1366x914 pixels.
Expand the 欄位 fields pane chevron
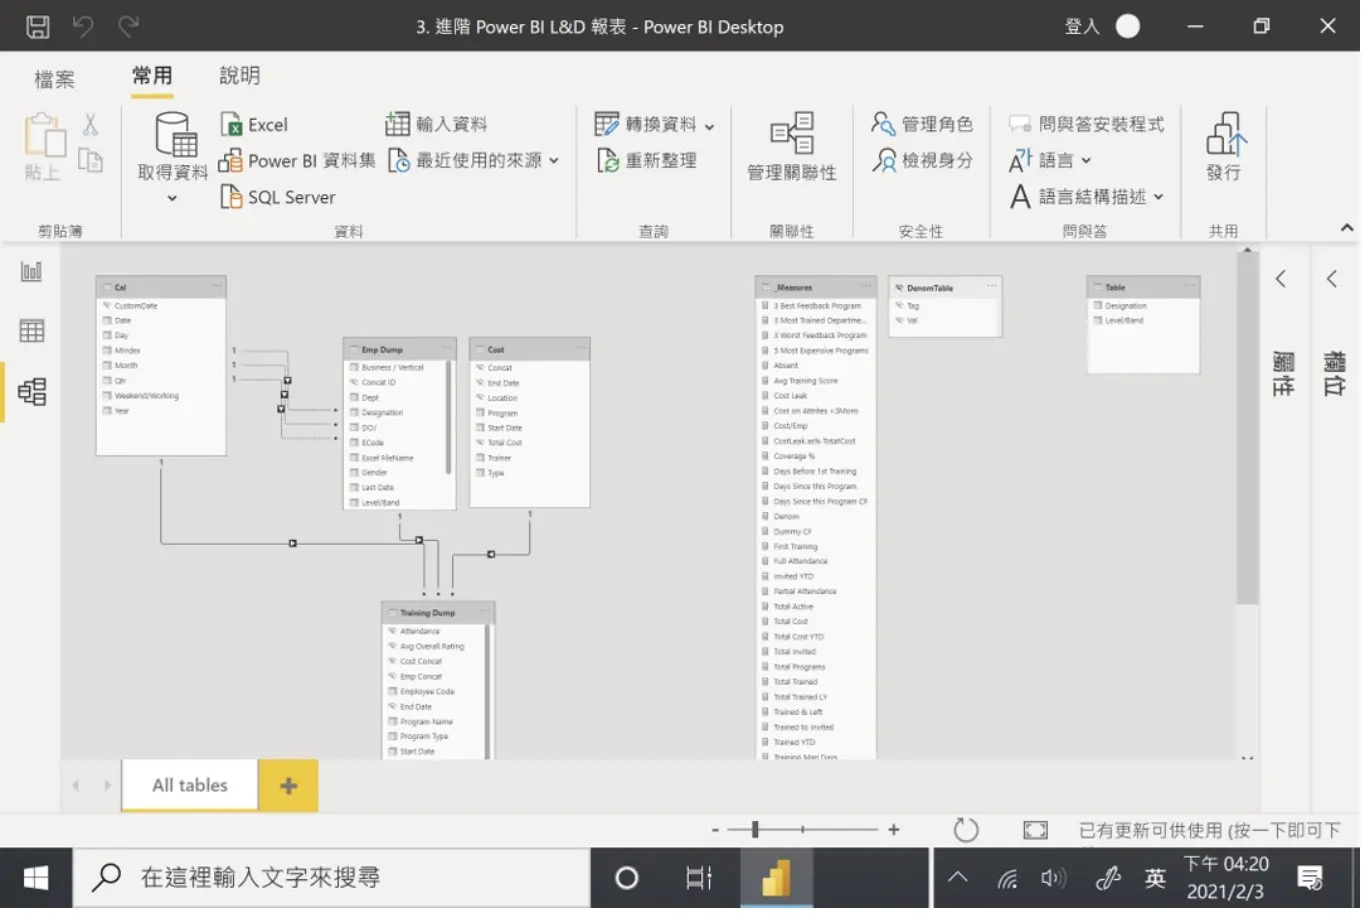1332,280
